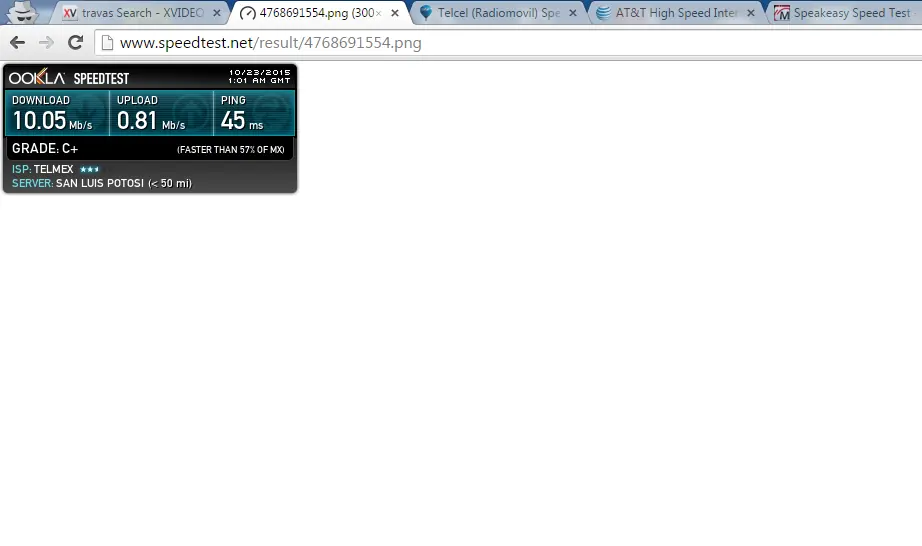Click the 45 ms ping value
Image resolution: width=922 pixels, height=546 pixels.
coord(242,120)
